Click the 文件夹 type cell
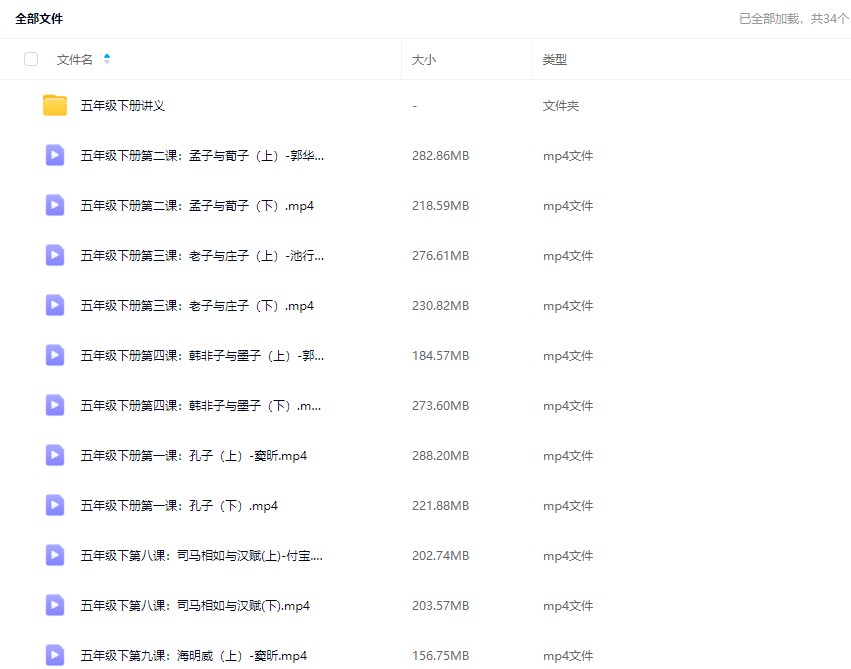 pyautogui.click(x=561, y=105)
